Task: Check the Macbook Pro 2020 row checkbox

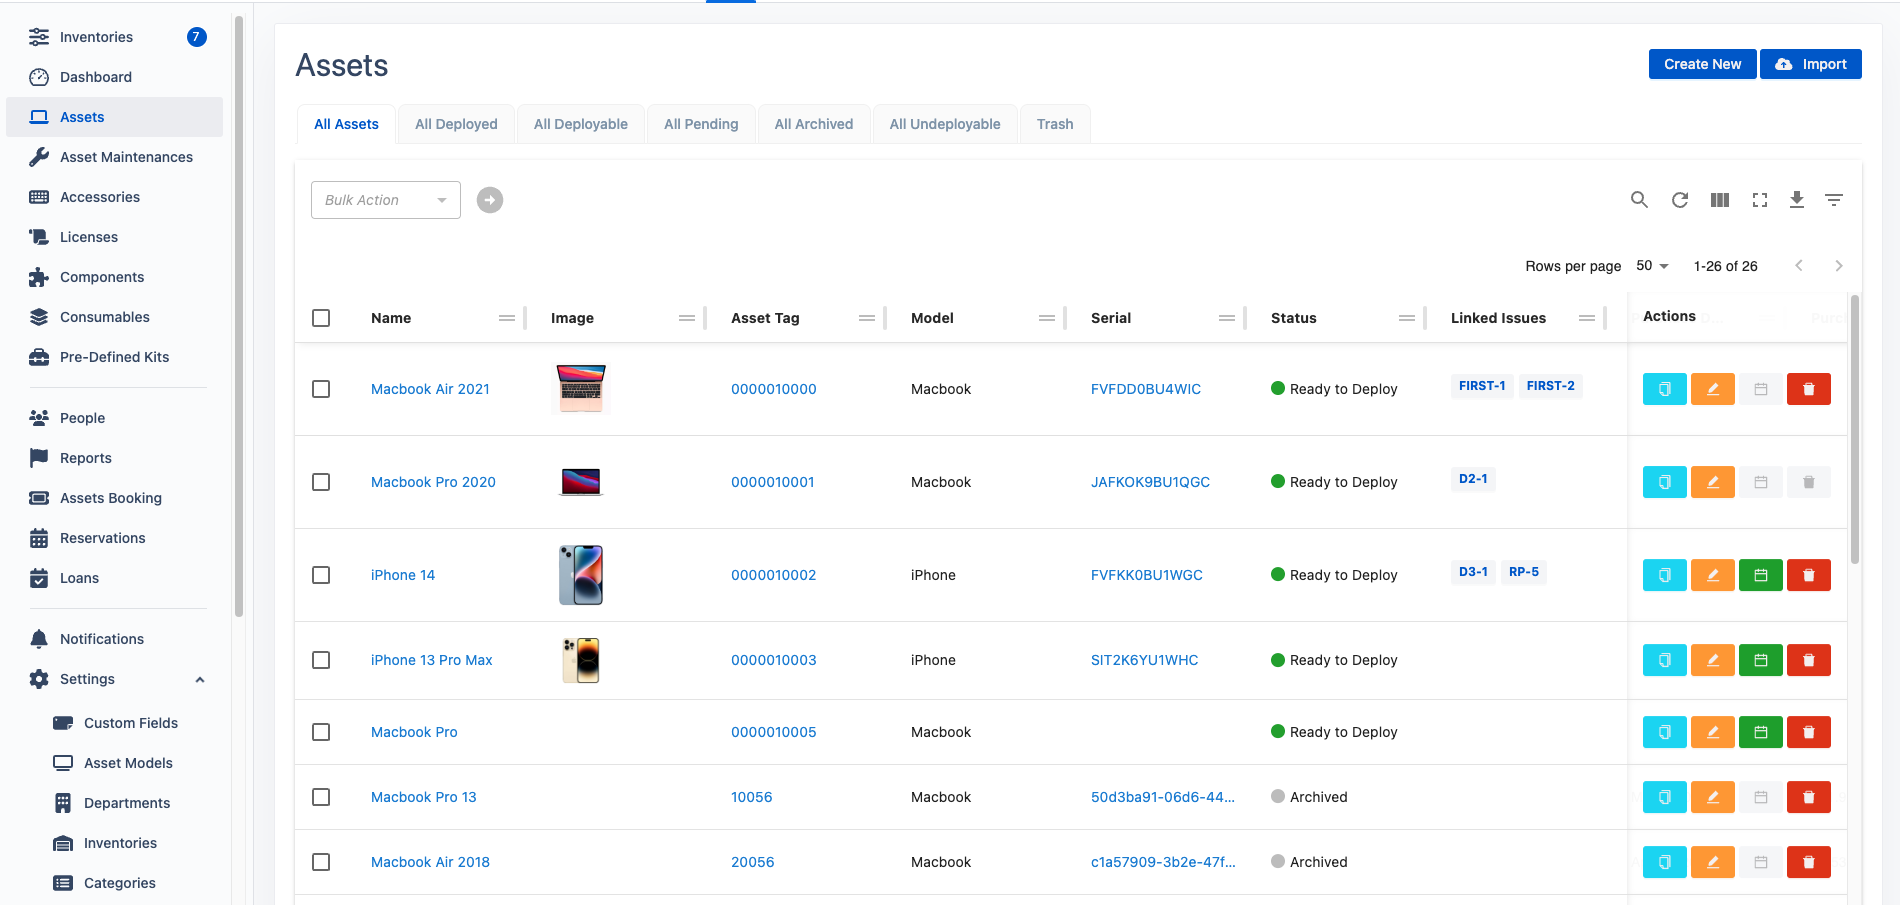Action: click(x=321, y=482)
